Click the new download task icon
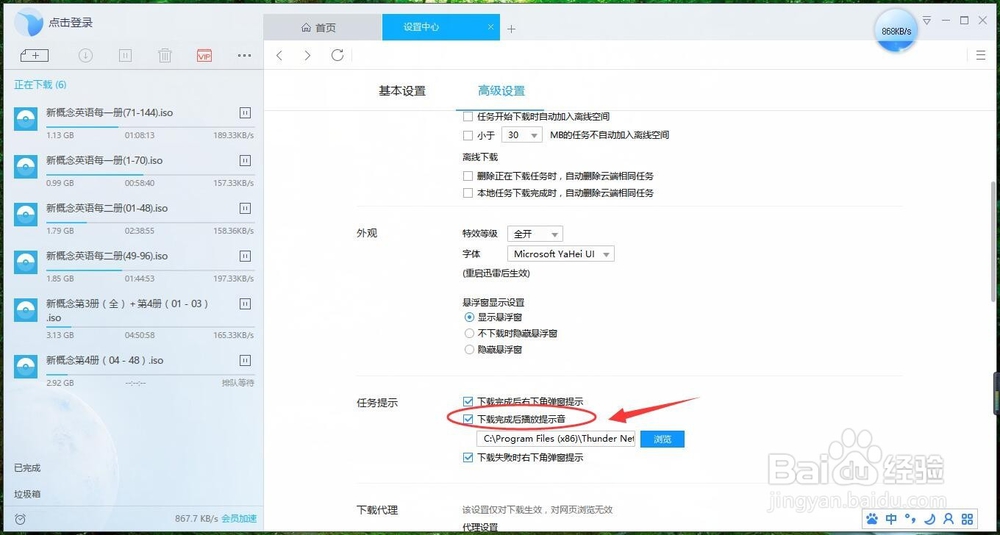This screenshot has width=1000, height=535. tap(34, 55)
